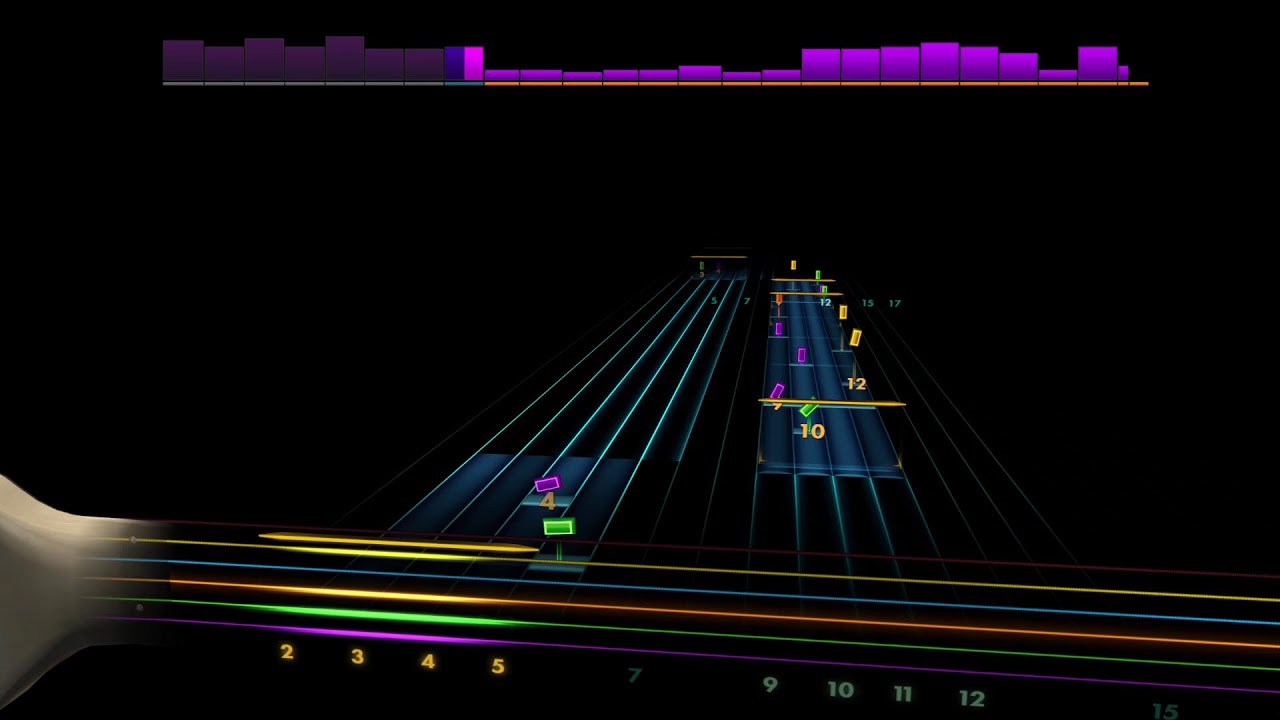Viewport: 1280px width, 720px height.
Task: Click dim fret number 15 on fretboard number row
Action: tap(1165, 711)
